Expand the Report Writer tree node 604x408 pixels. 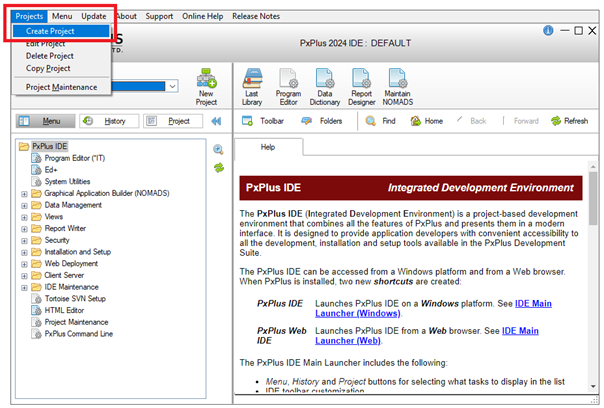tap(24, 227)
